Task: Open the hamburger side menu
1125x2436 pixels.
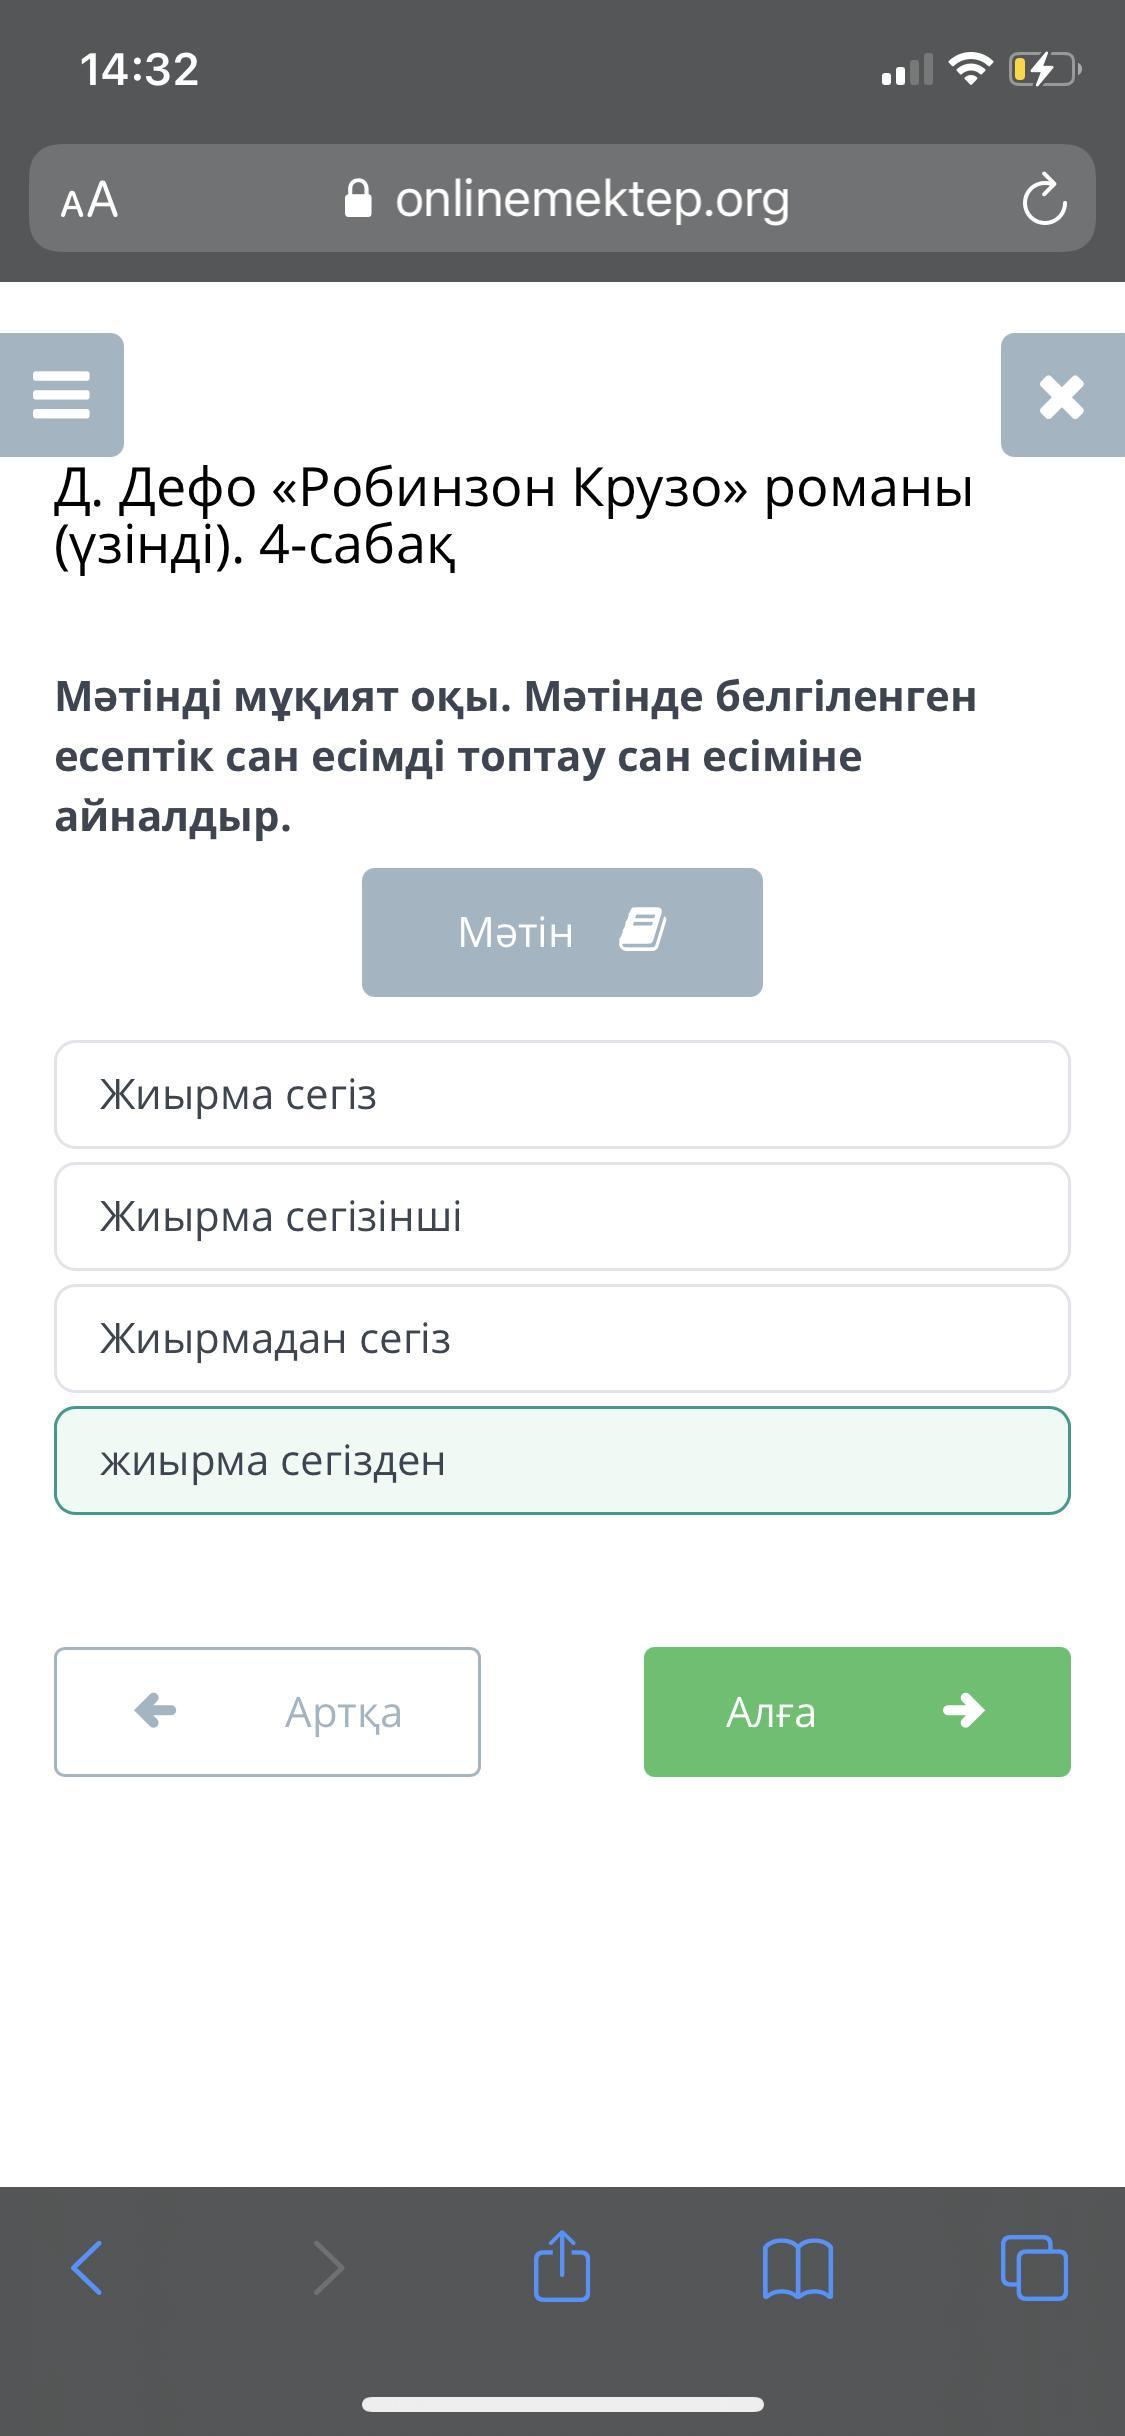Action: 61,395
